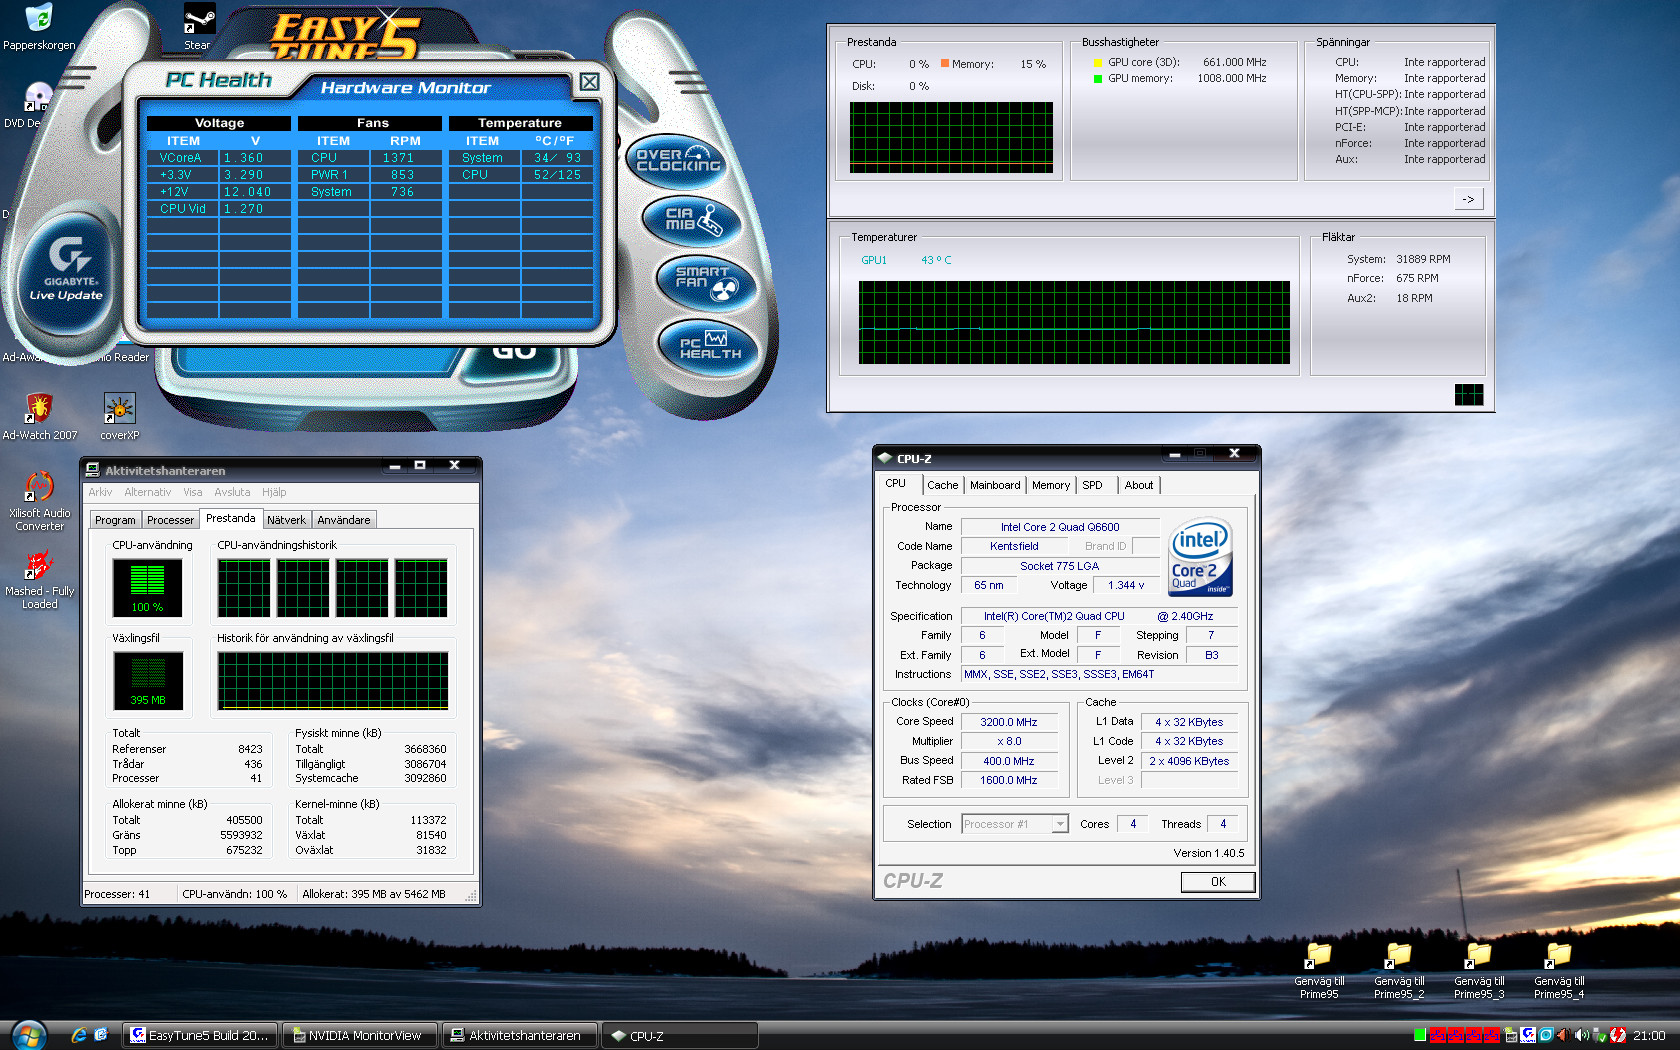The width and height of the screenshot is (1680, 1050).
Task: Click the 3200.0 MHz core speed value
Action: click(x=1009, y=722)
